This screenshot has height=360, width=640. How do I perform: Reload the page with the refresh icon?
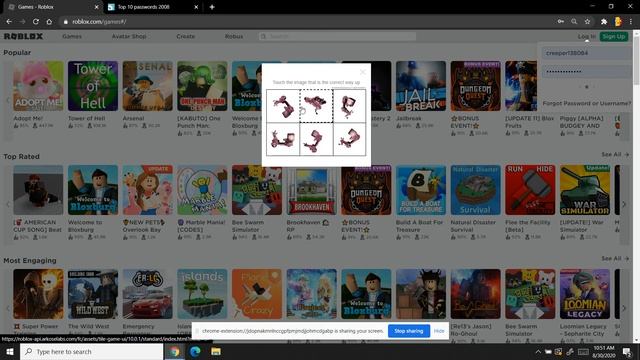tap(36, 22)
